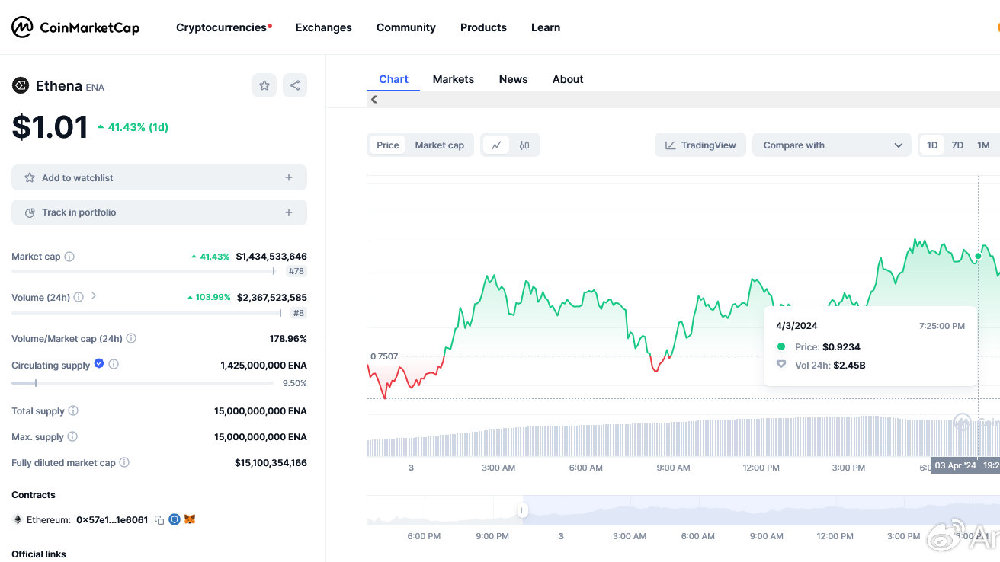
Task: Open Community menu
Action: pyautogui.click(x=406, y=27)
